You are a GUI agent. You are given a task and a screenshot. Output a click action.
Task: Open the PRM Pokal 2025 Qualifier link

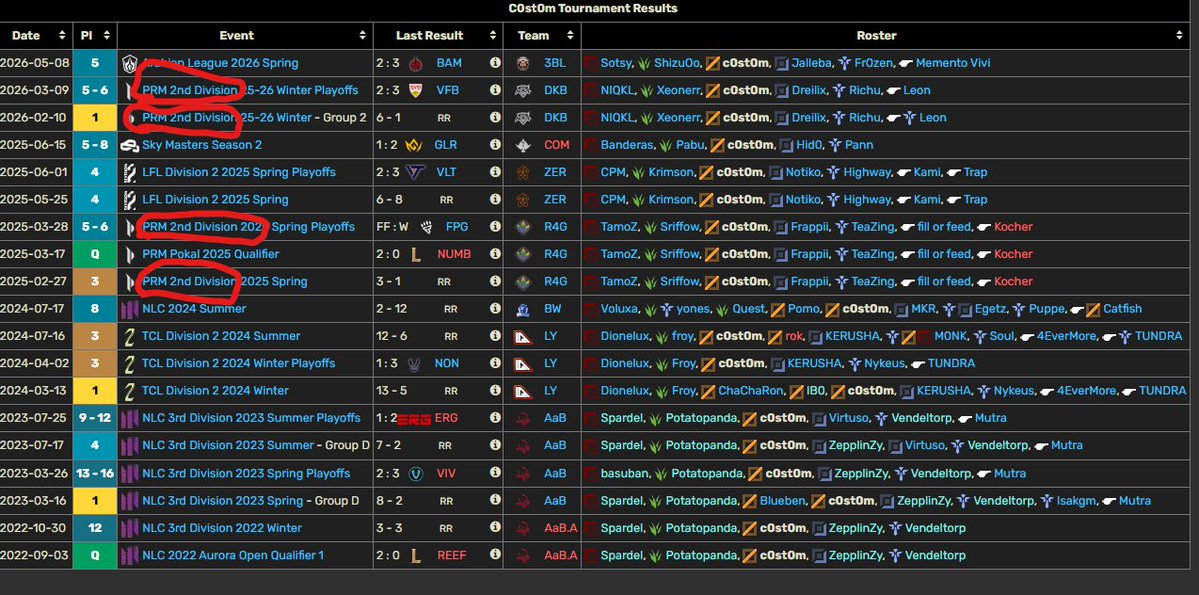click(210, 254)
